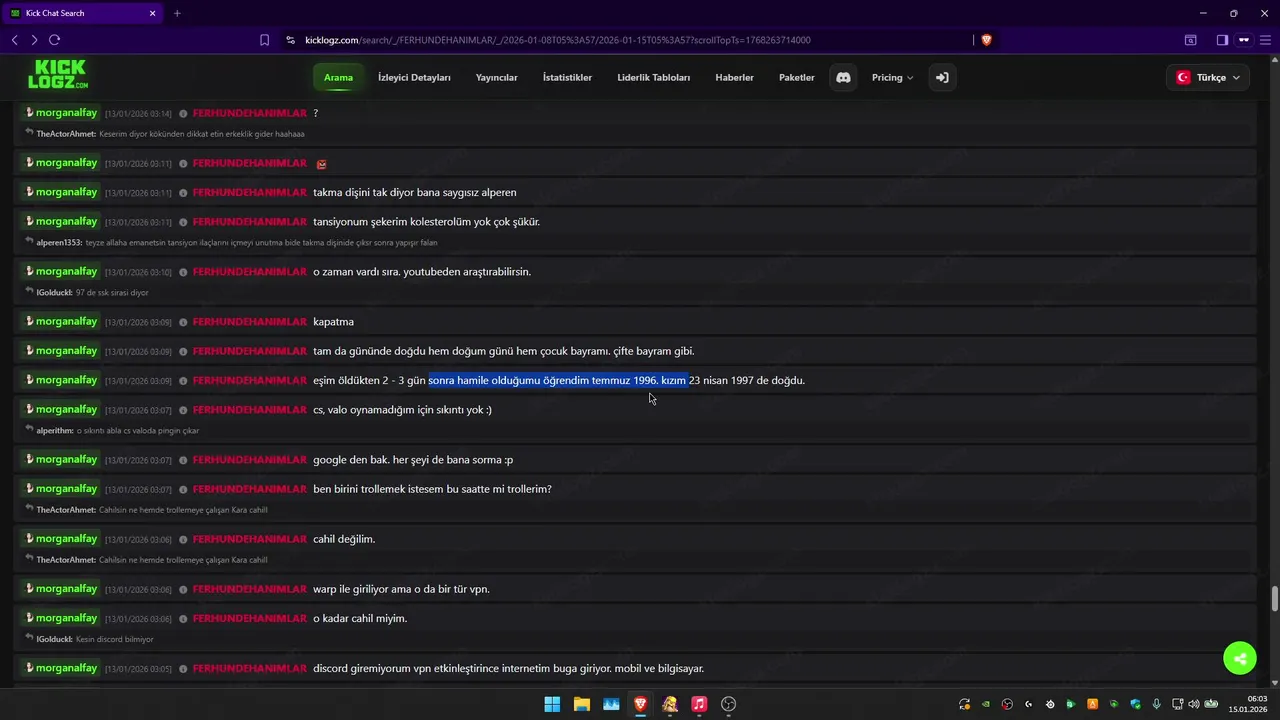Open the pink music app in taskbar
Viewport: 1280px width, 720px height.
pyautogui.click(x=699, y=704)
